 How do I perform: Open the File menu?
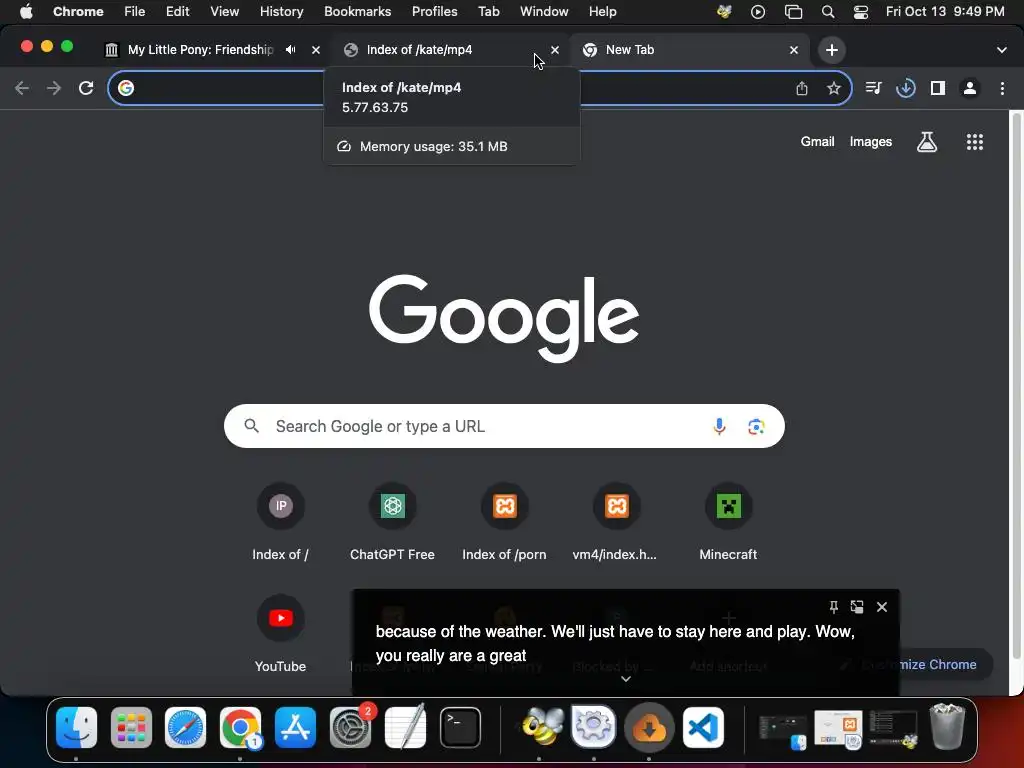click(135, 12)
